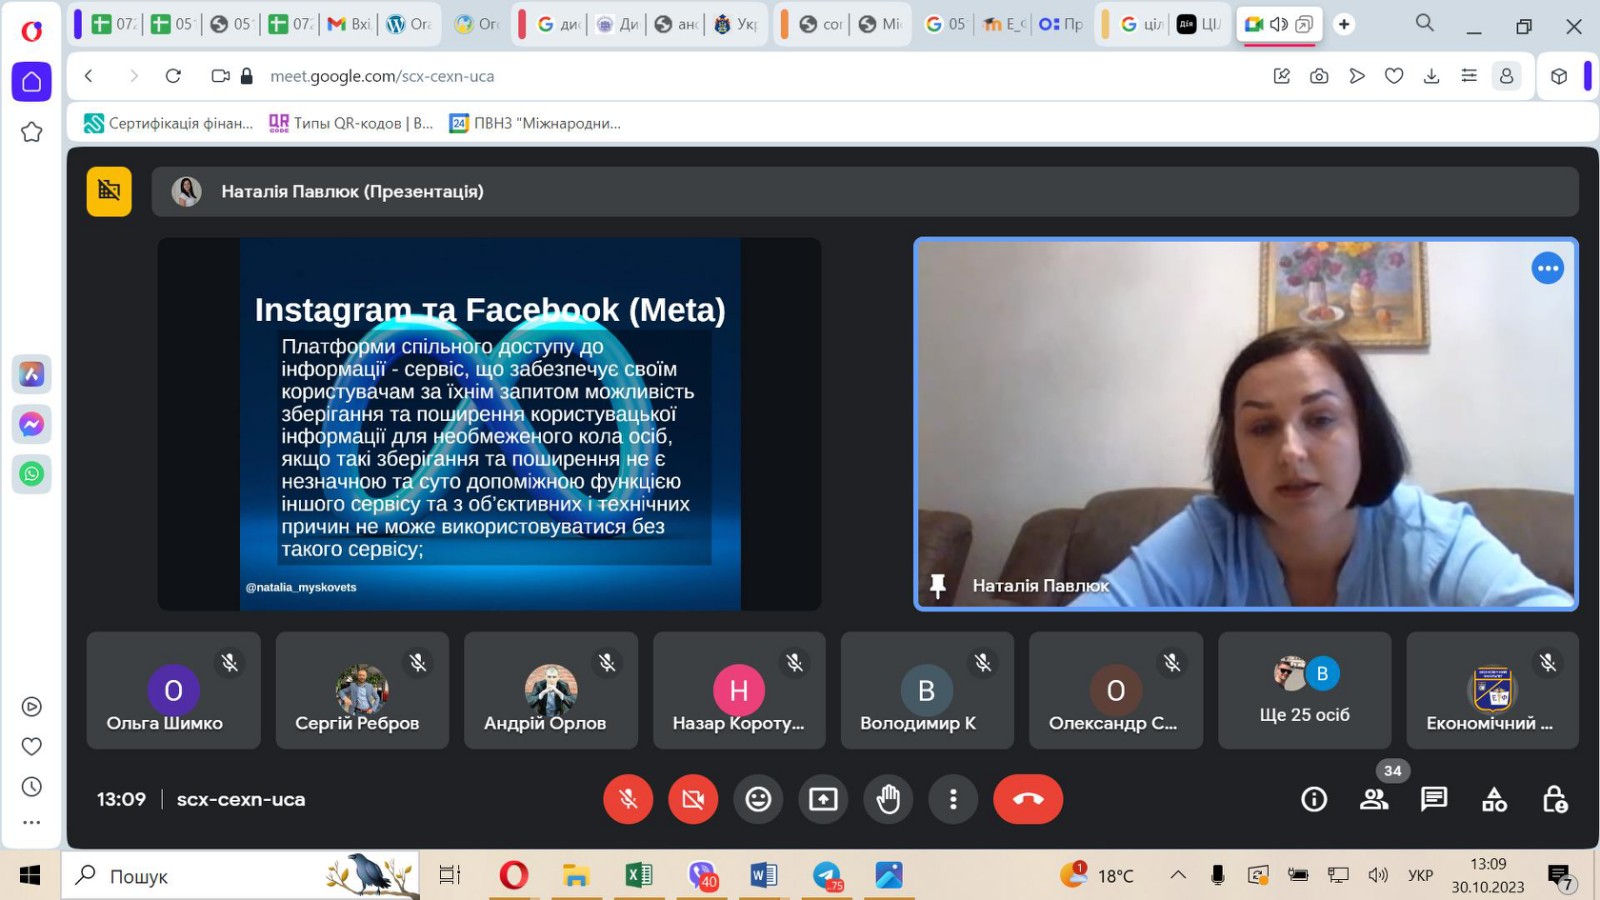The width and height of the screenshot is (1600, 900).
Task: Open more options three-dot menu in call bar
Action: tap(953, 799)
